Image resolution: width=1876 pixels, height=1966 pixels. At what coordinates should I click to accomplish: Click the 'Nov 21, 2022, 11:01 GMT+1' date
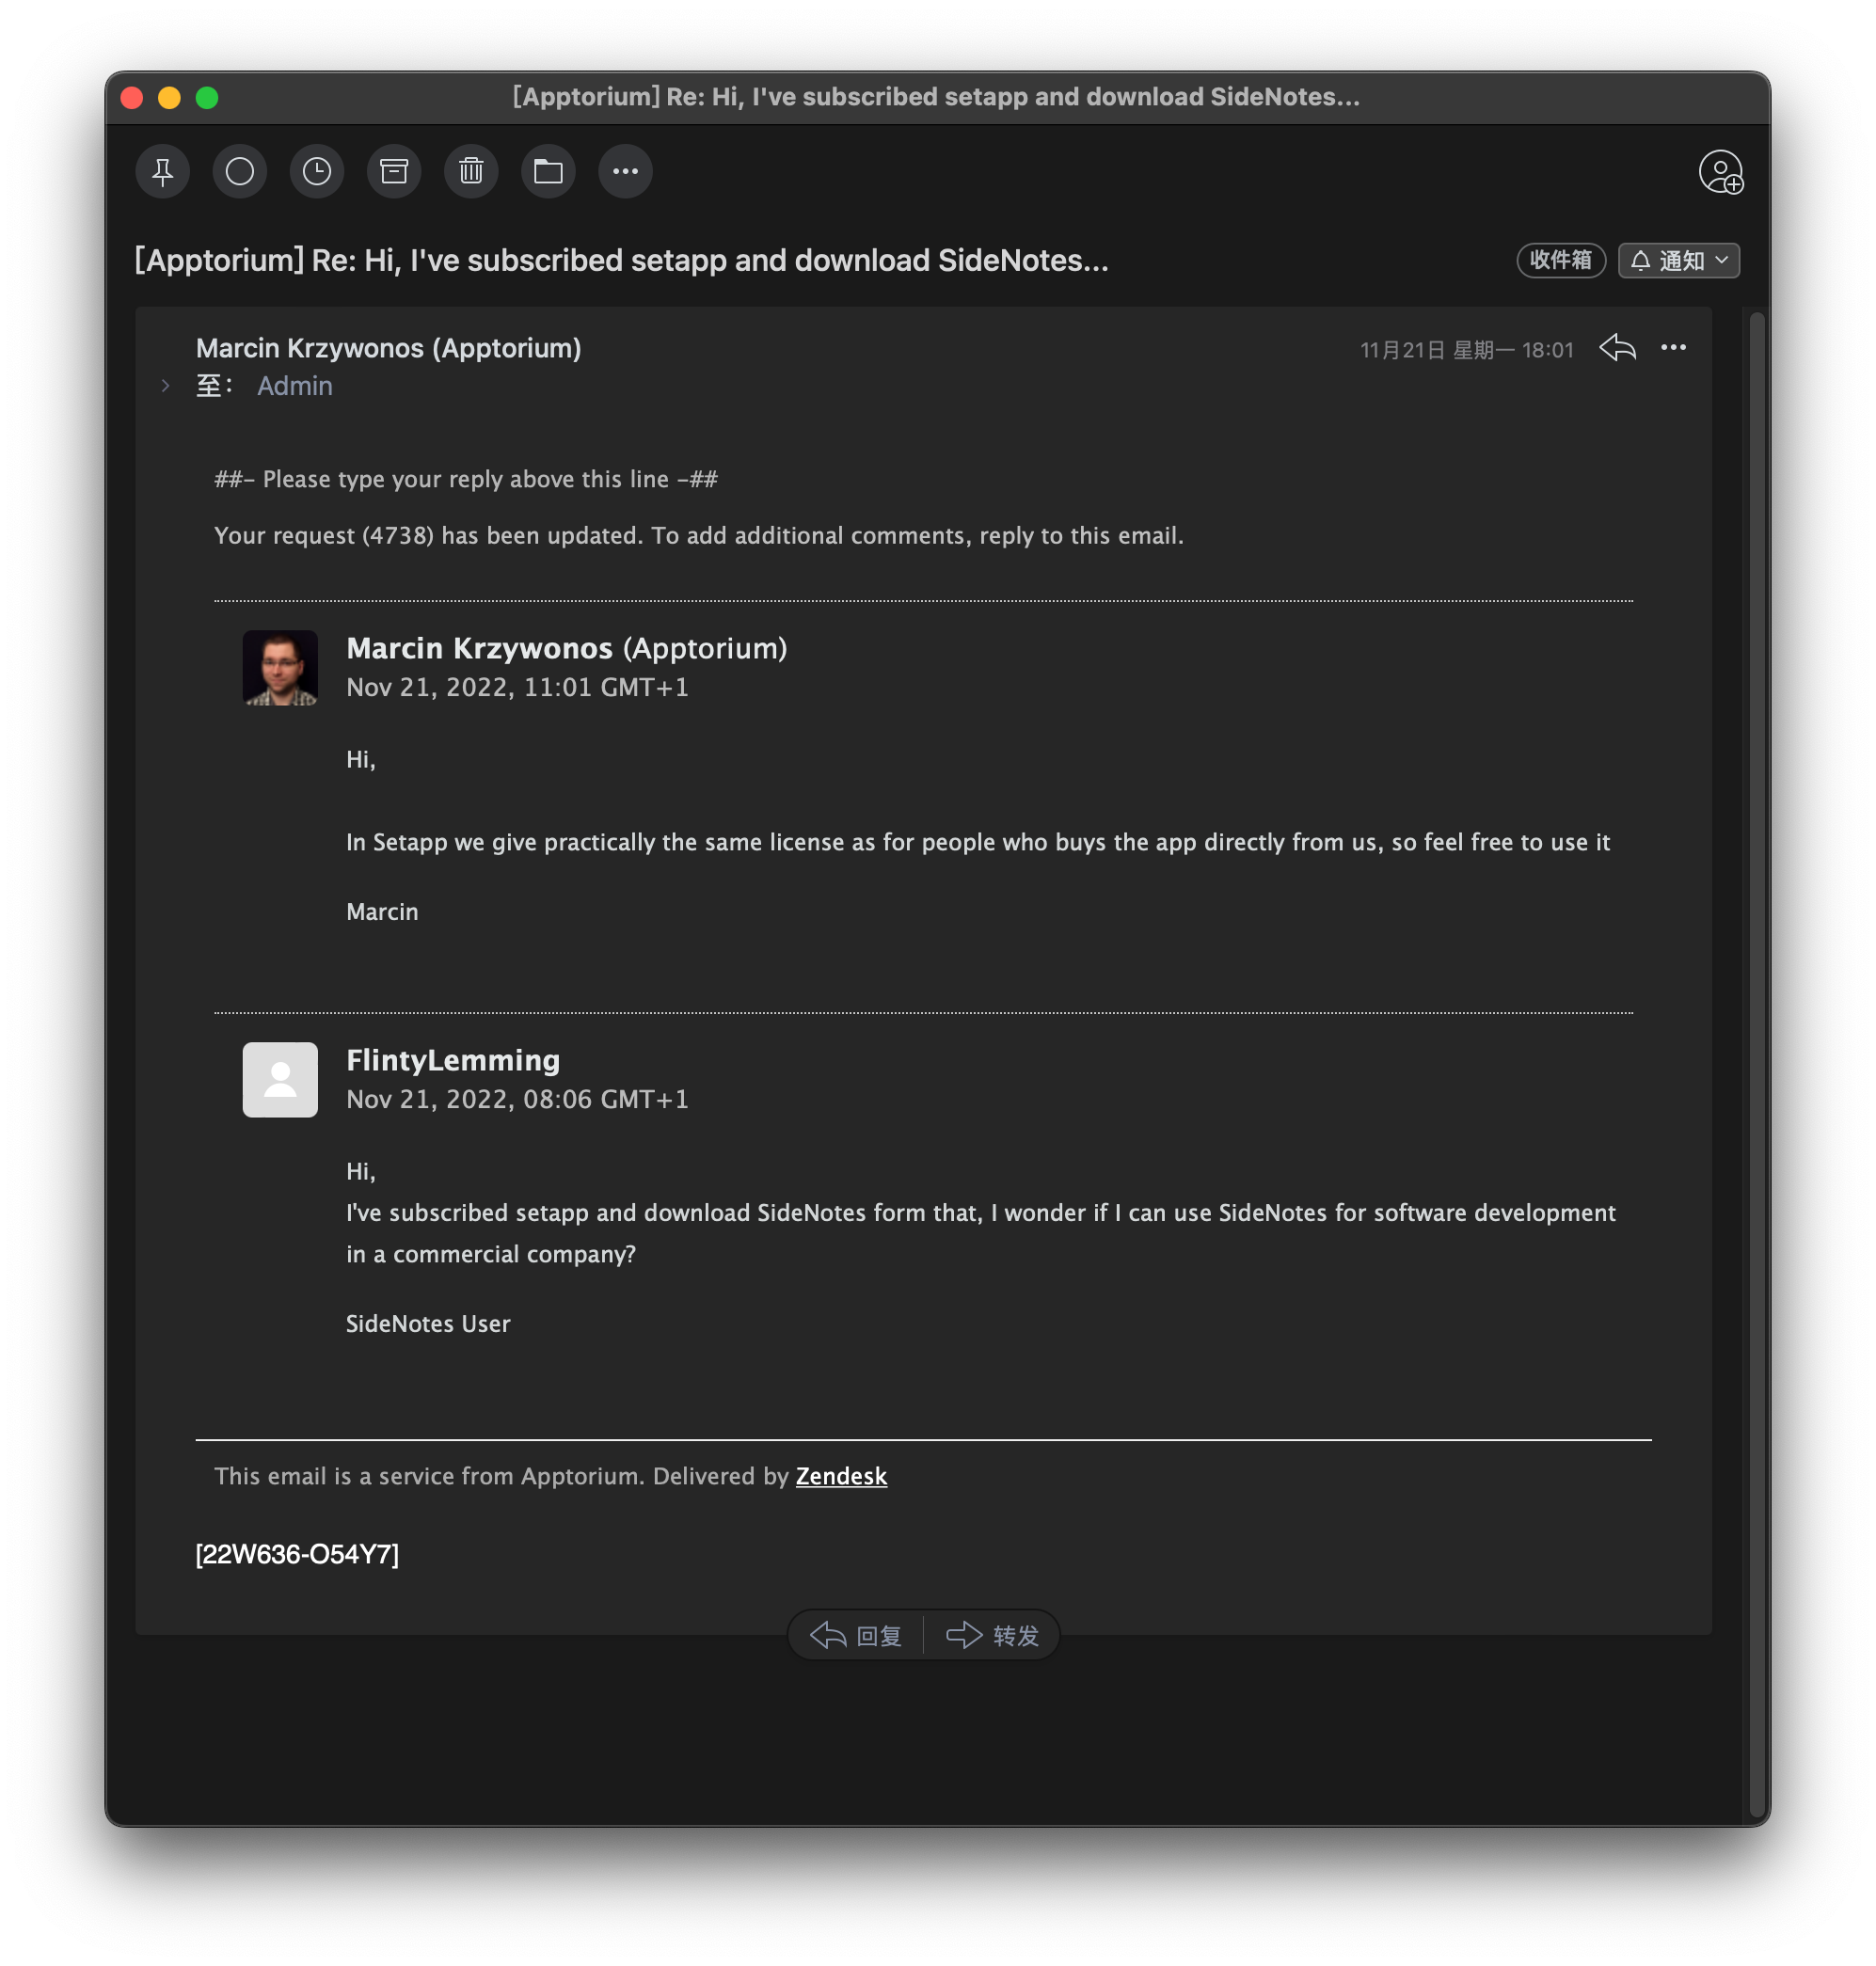pos(518,688)
